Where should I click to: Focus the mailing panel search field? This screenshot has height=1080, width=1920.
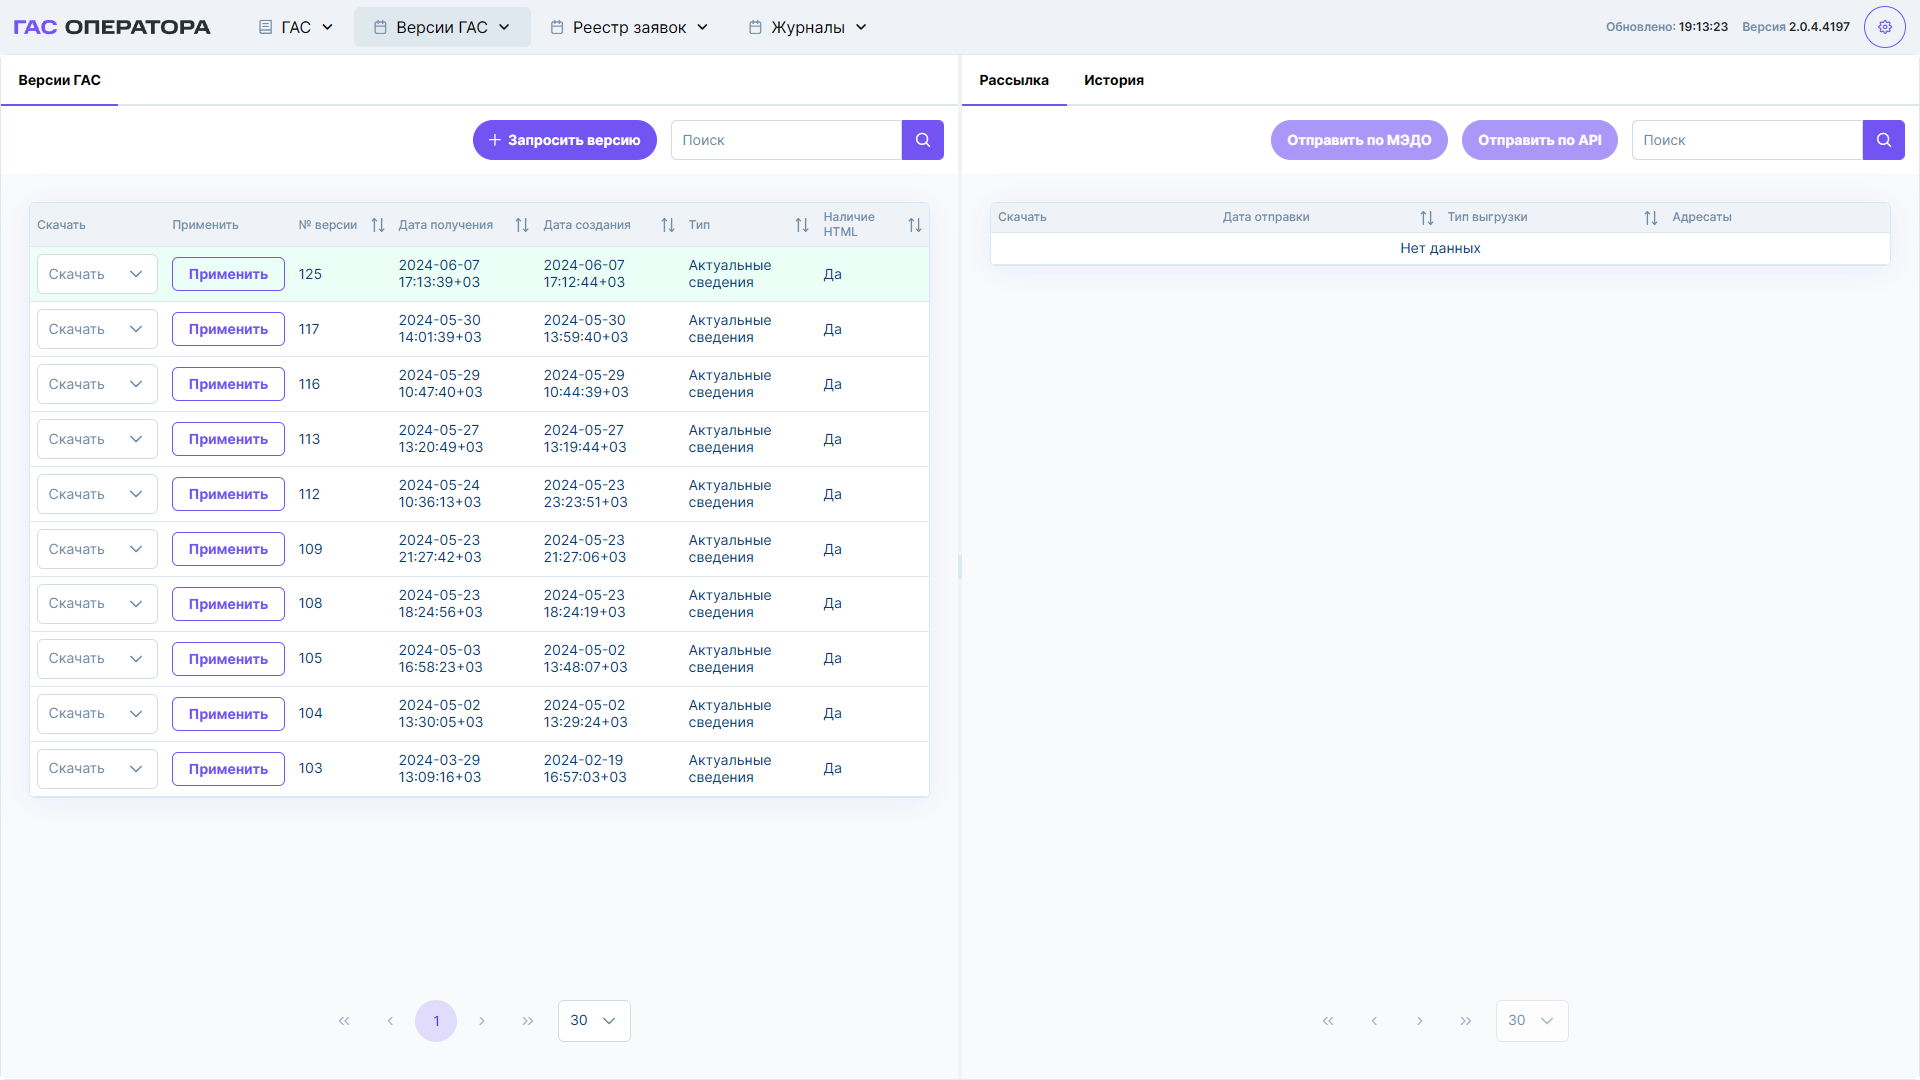1747,140
